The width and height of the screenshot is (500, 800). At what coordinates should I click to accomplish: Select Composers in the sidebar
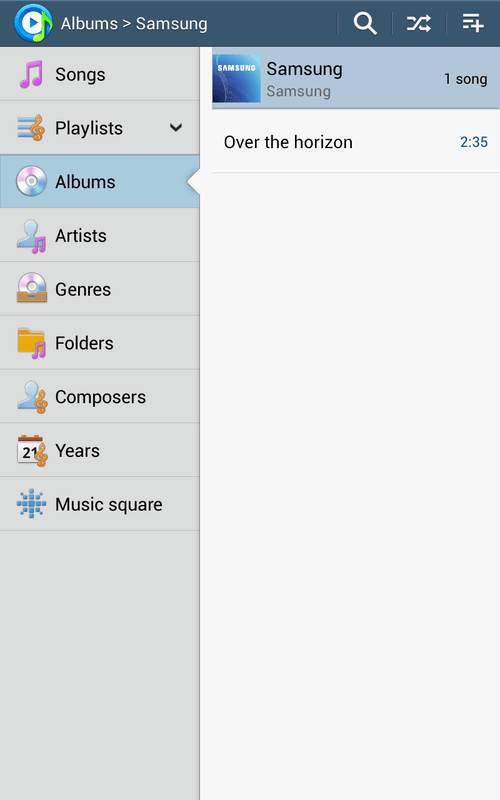(99, 396)
